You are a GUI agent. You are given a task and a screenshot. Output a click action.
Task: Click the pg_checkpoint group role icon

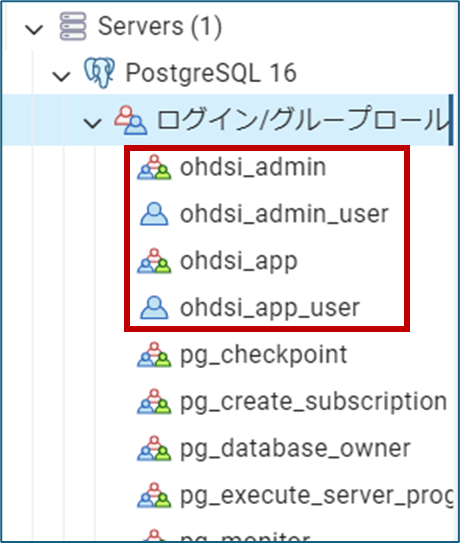click(154, 355)
